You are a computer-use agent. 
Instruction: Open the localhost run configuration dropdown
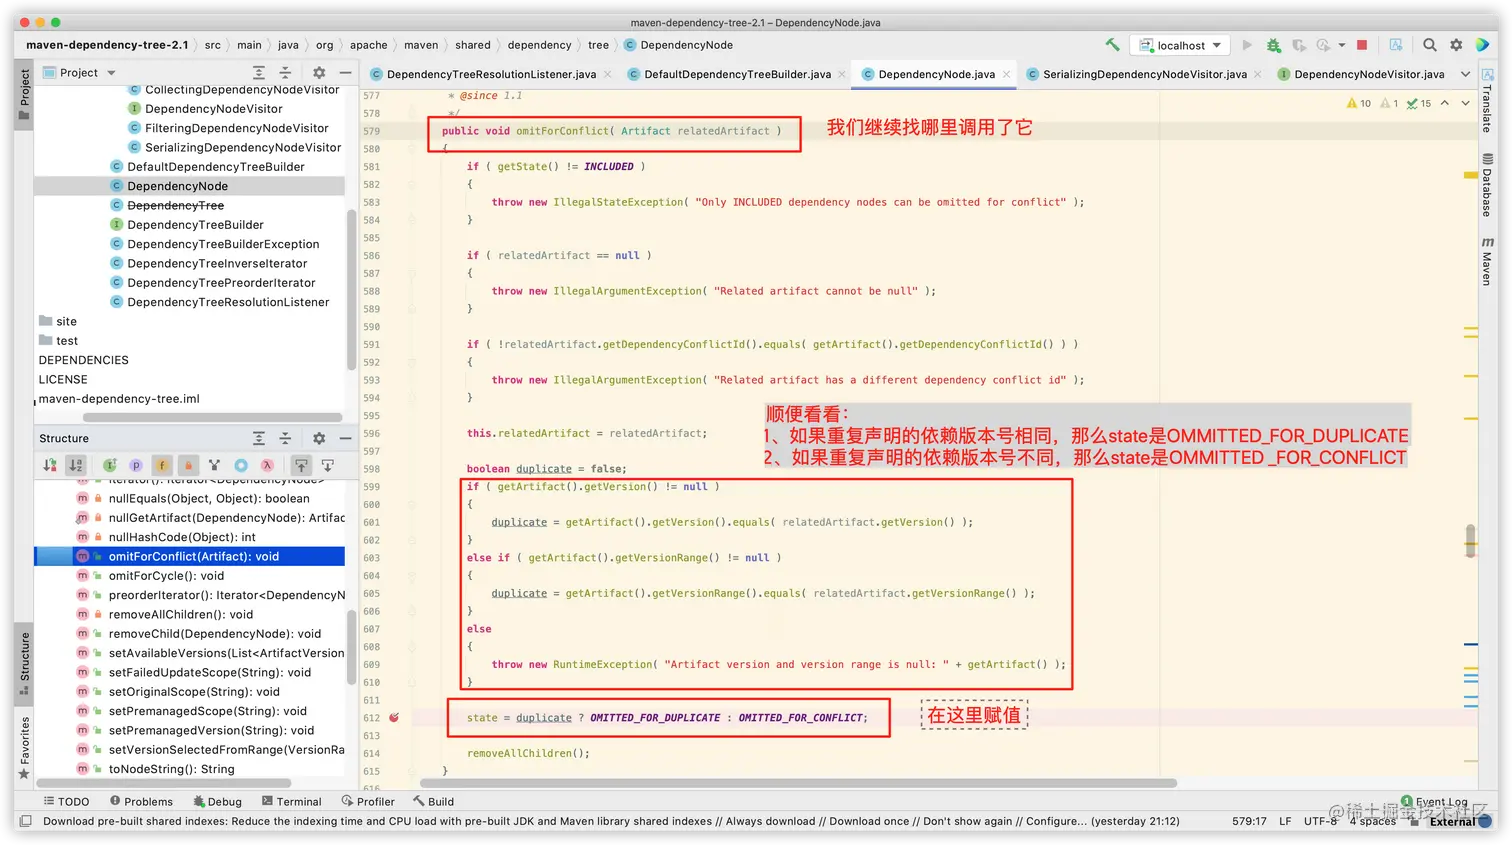point(1180,45)
